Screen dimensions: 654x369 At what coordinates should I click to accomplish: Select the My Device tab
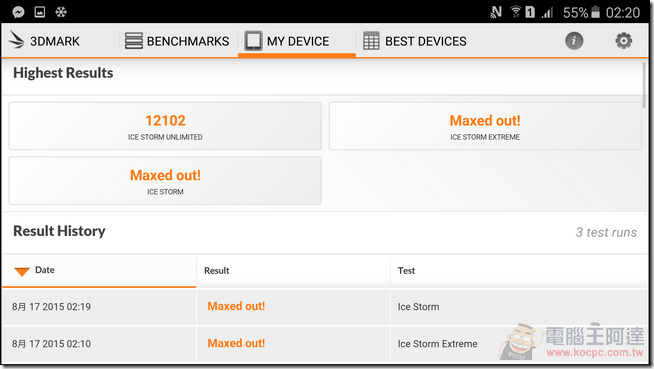(x=297, y=41)
